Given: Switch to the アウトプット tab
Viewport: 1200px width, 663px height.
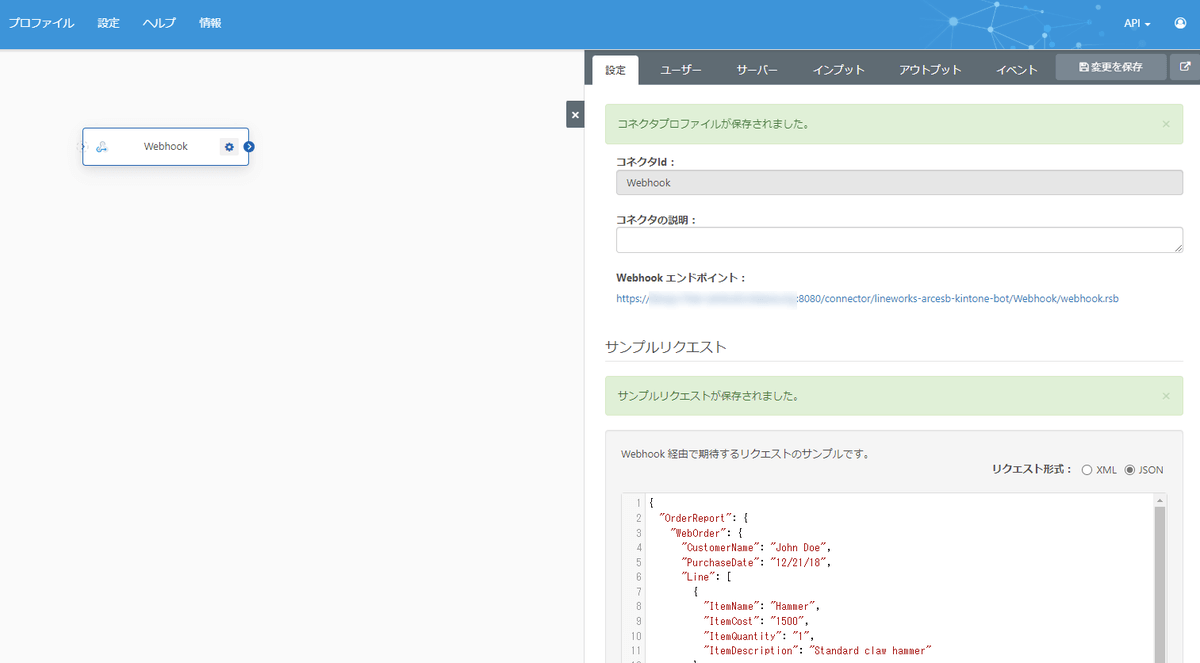Looking at the screenshot, I should click(x=930, y=70).
